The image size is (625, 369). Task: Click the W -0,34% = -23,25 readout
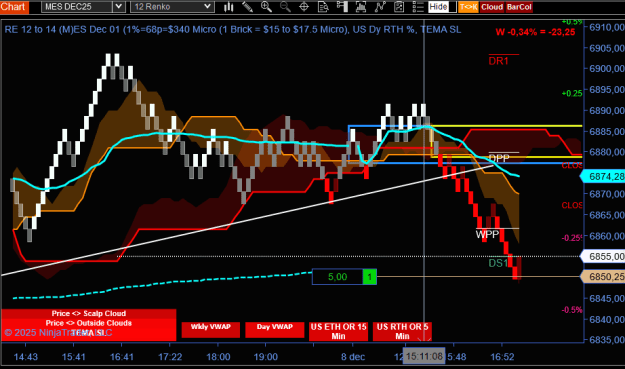535,32
